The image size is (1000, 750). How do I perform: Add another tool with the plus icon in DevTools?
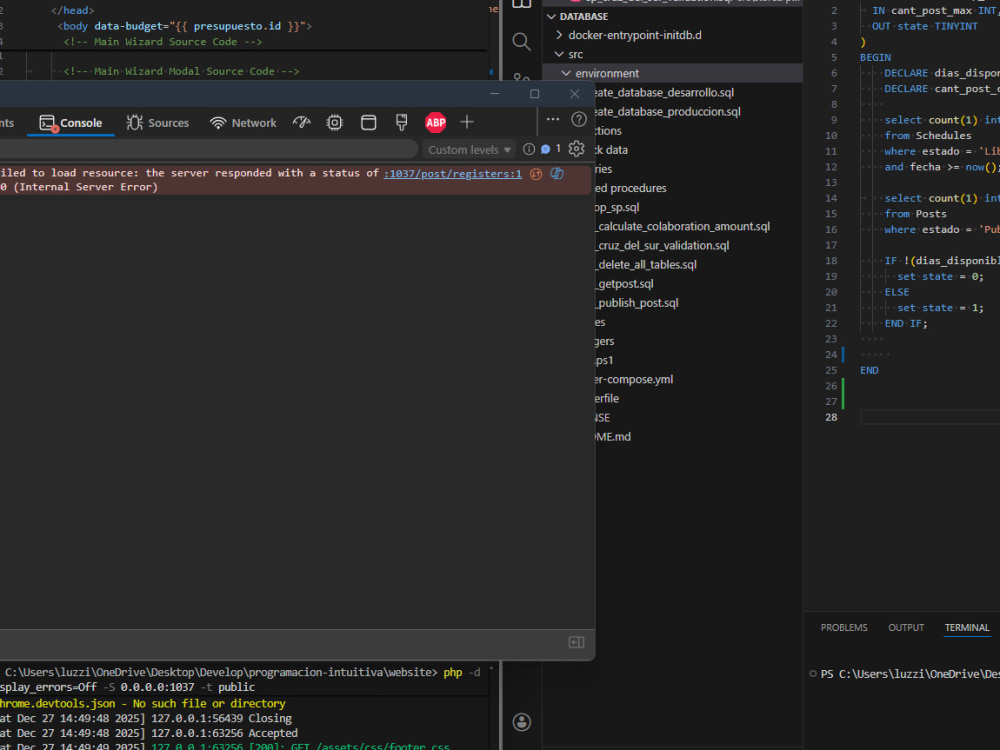(x=467, y=122)
